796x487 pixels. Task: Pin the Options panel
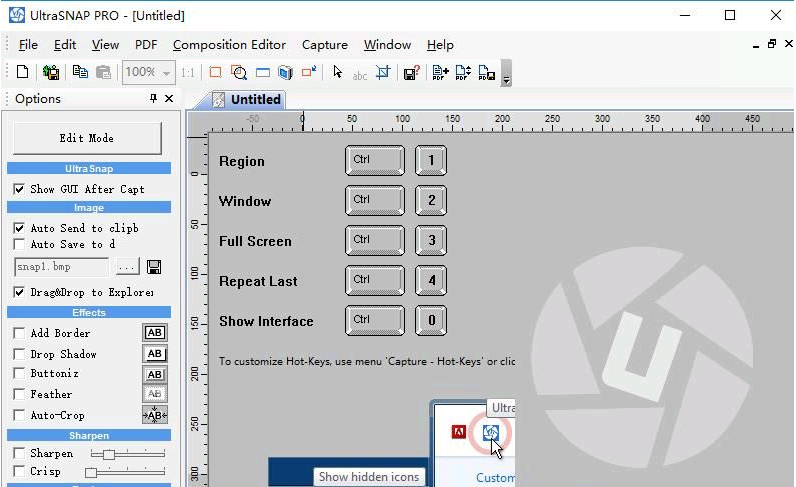point(153,98)
